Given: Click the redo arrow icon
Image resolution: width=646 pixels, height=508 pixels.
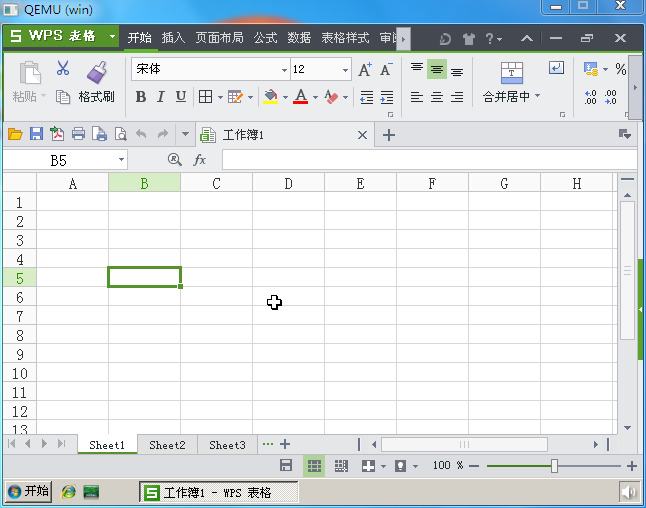Looking at the screenshot, I should pyautogui.click(x=163, y=134).
